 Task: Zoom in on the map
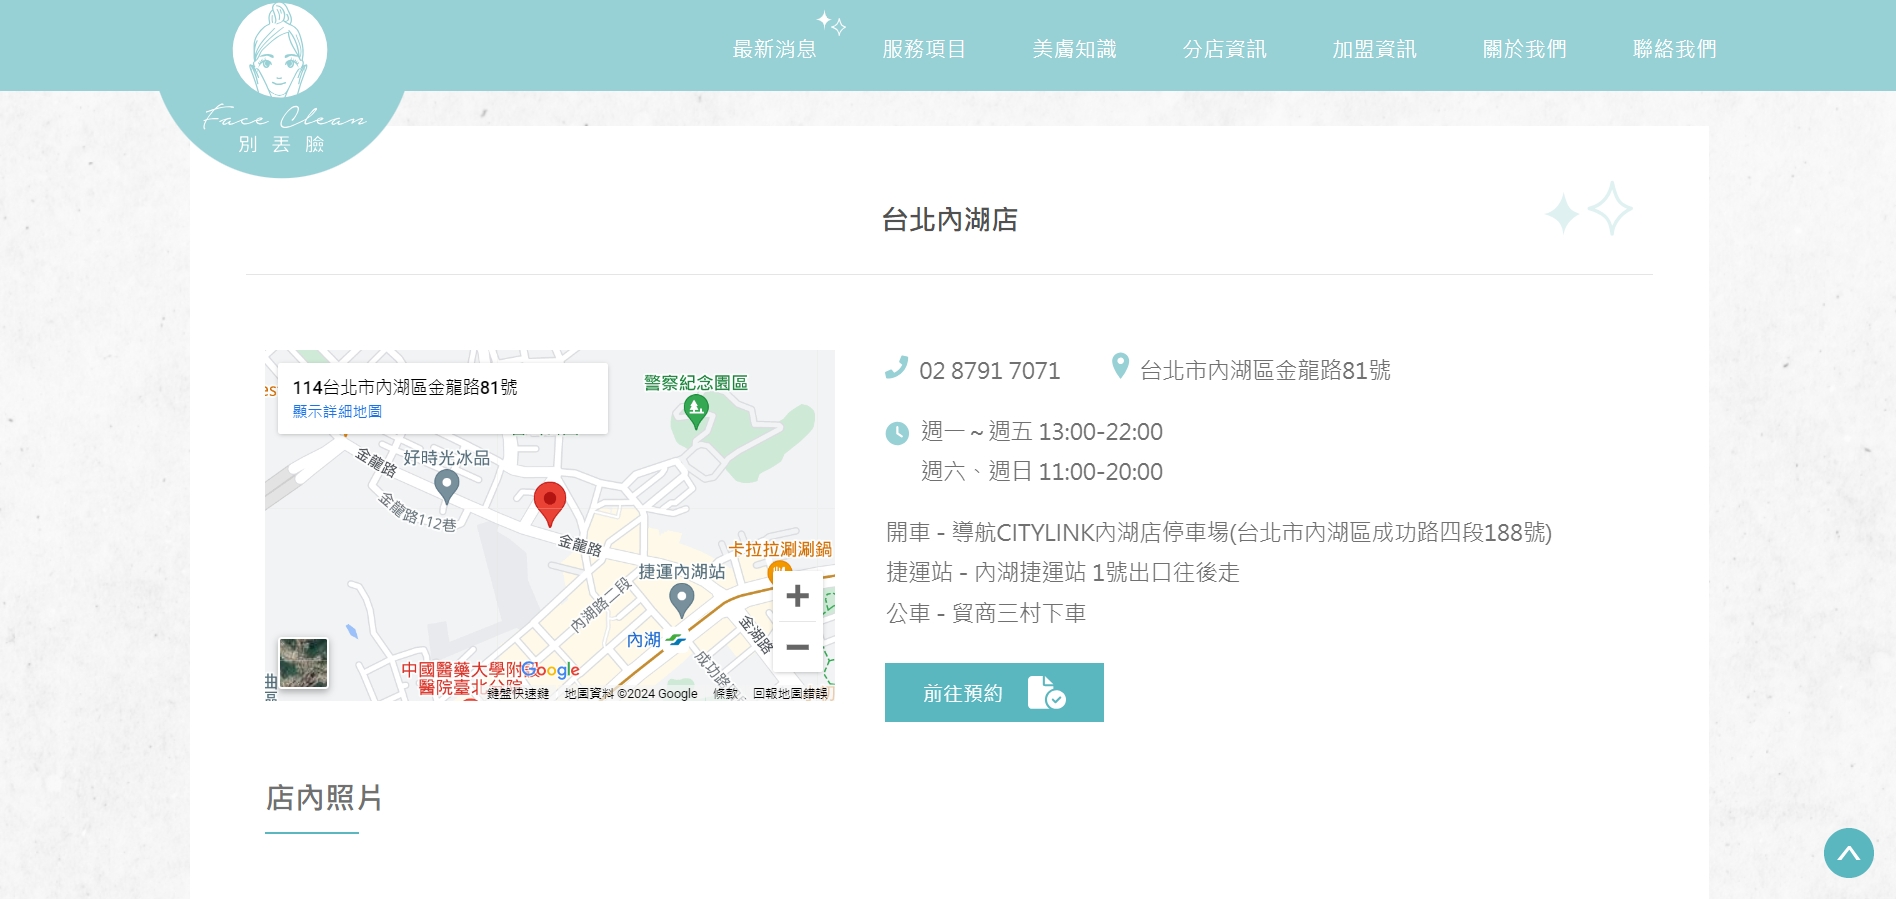coord(797,597)
